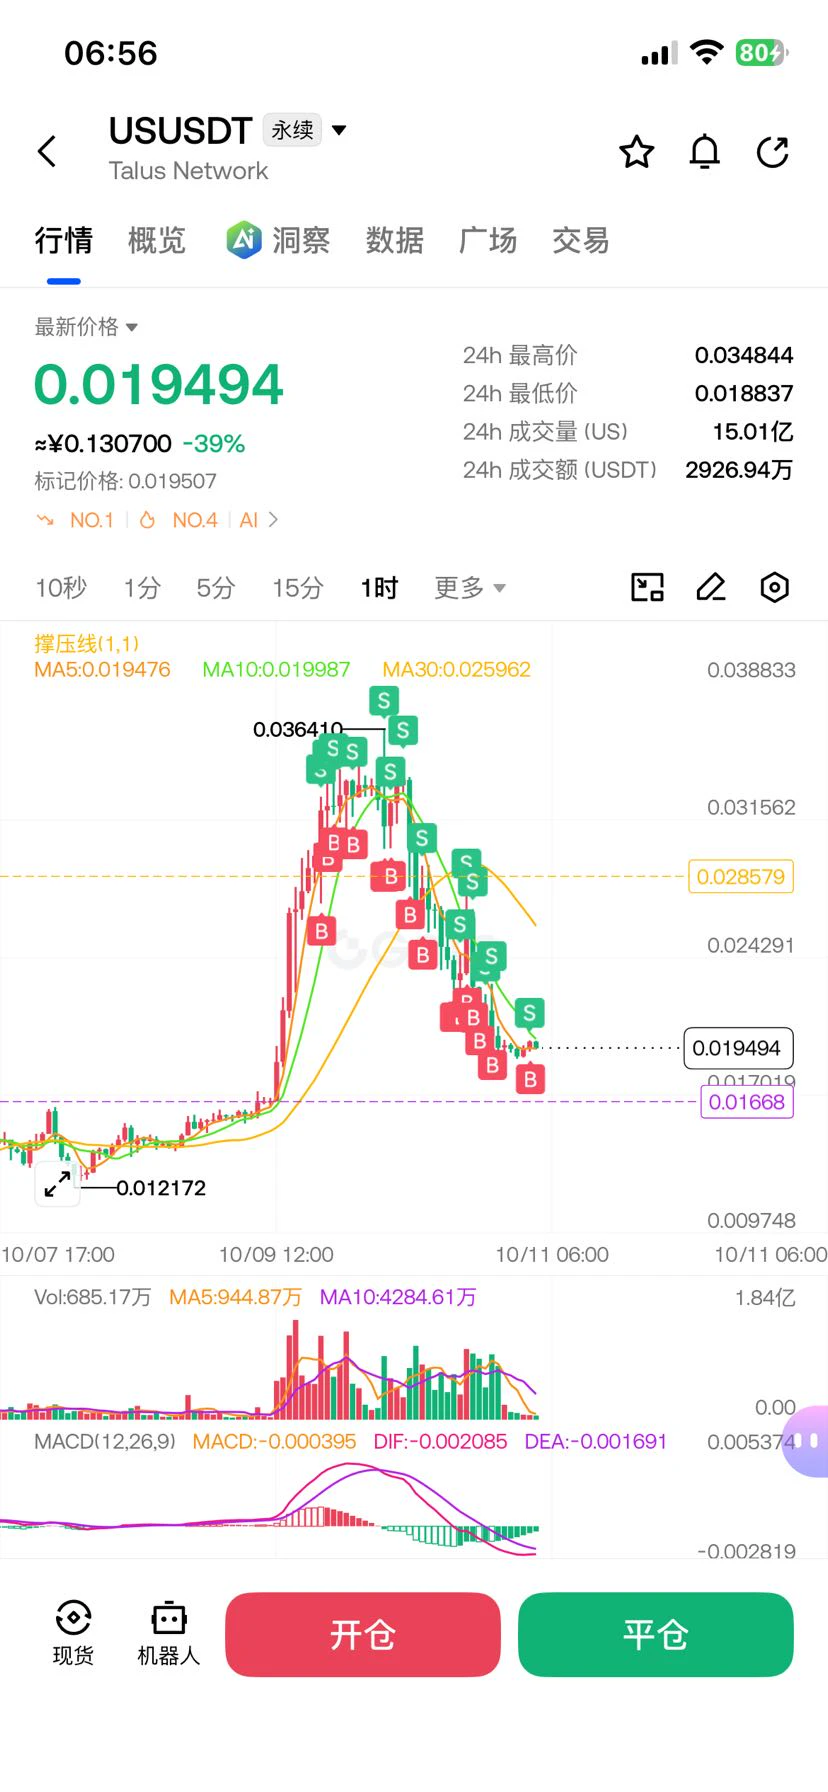Add USUSDT to favorites with star icon
This screenshot has height=1792, width=828.
tap(637, 152)
